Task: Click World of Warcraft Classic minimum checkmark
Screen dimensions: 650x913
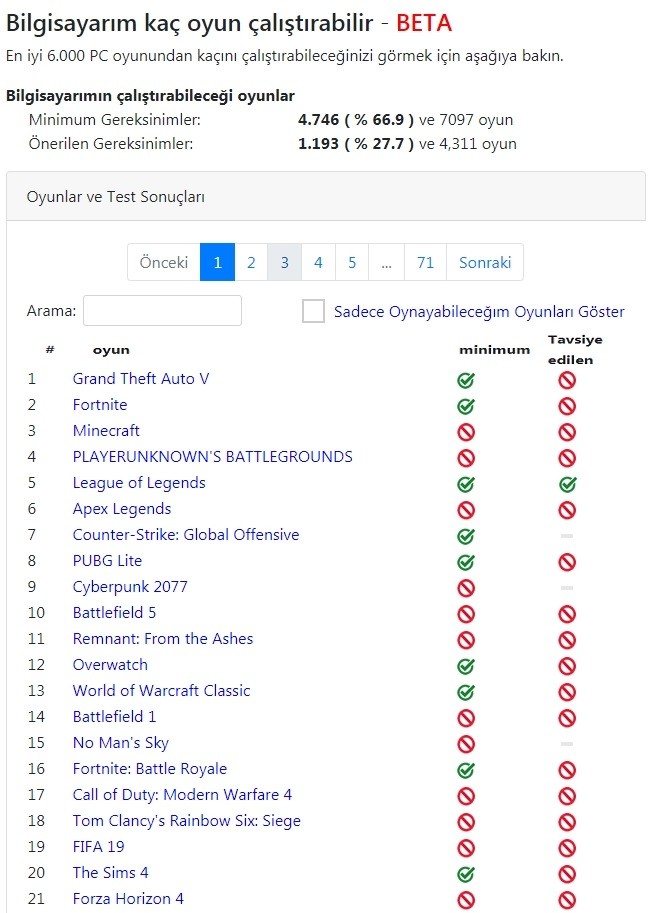Action: [x=466, y=692]
